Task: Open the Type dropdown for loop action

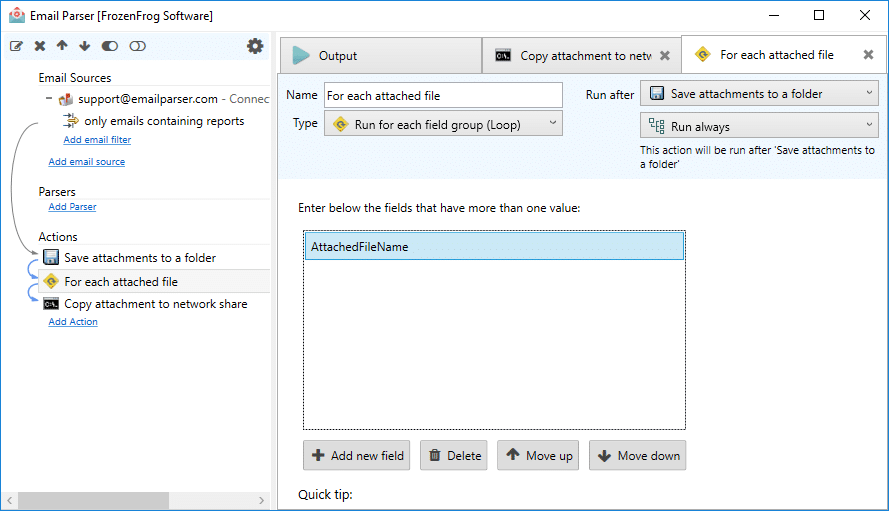Action: pyautogui.click(x=443, y=124)
